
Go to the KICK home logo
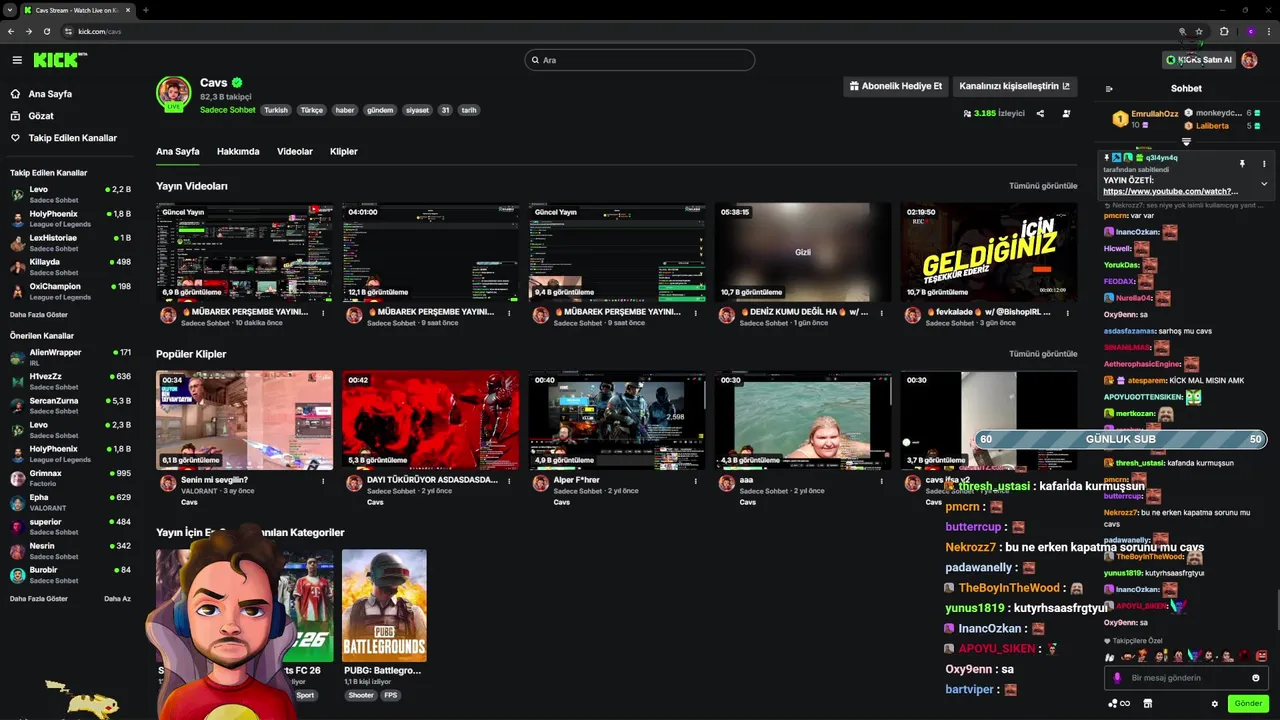tap(60, 60)
